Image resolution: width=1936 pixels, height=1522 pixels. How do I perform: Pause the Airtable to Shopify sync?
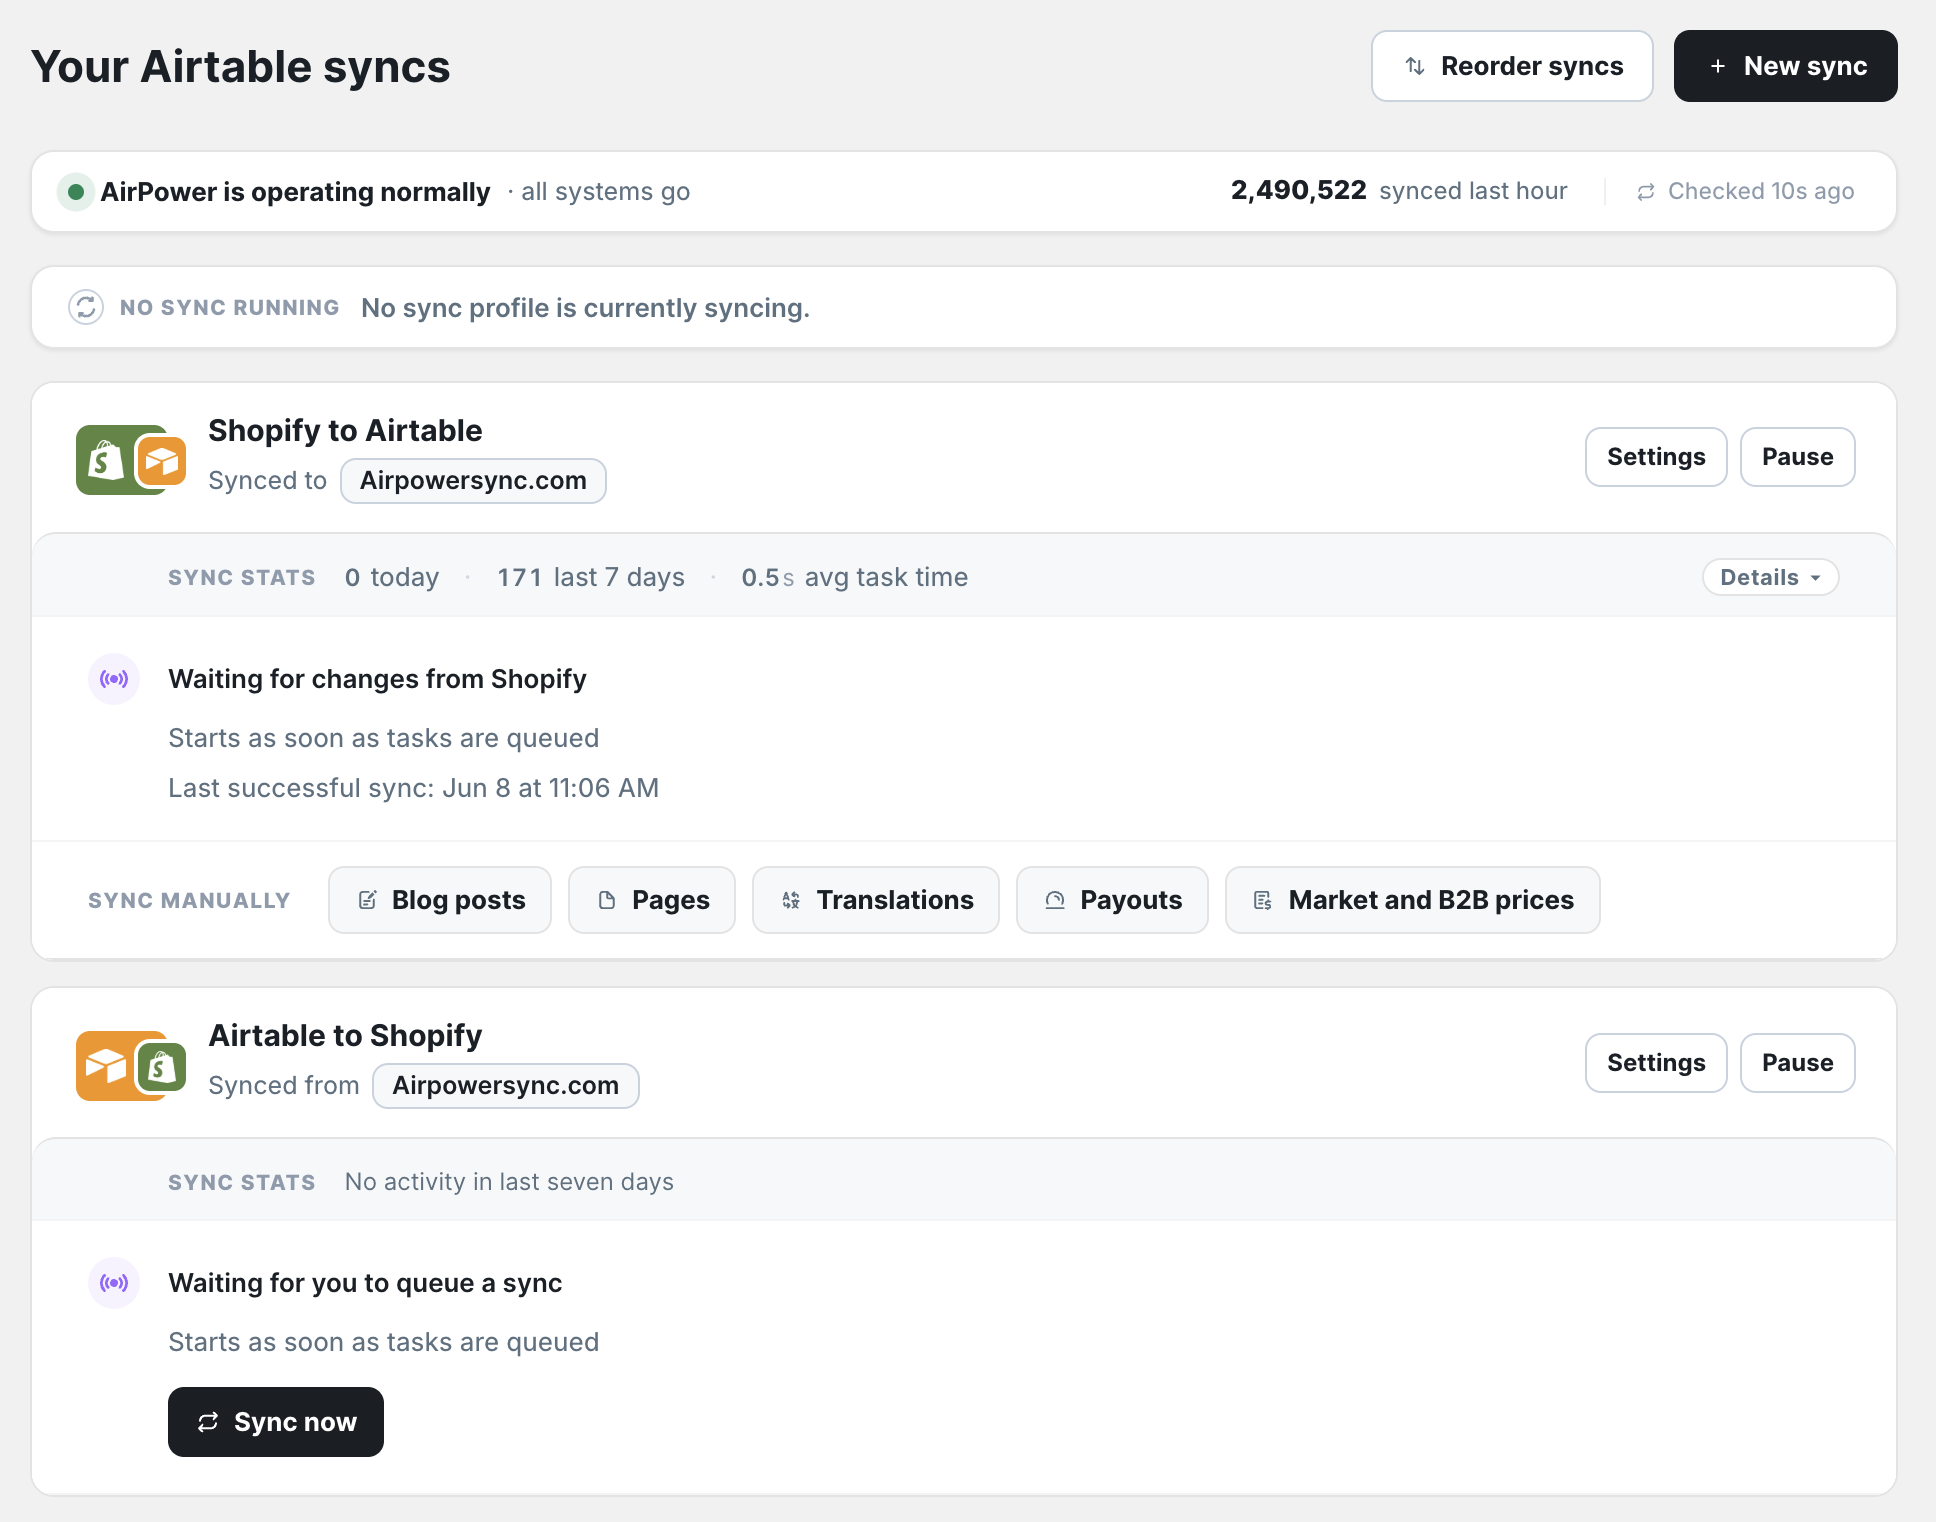(x=1797, y=1063)
